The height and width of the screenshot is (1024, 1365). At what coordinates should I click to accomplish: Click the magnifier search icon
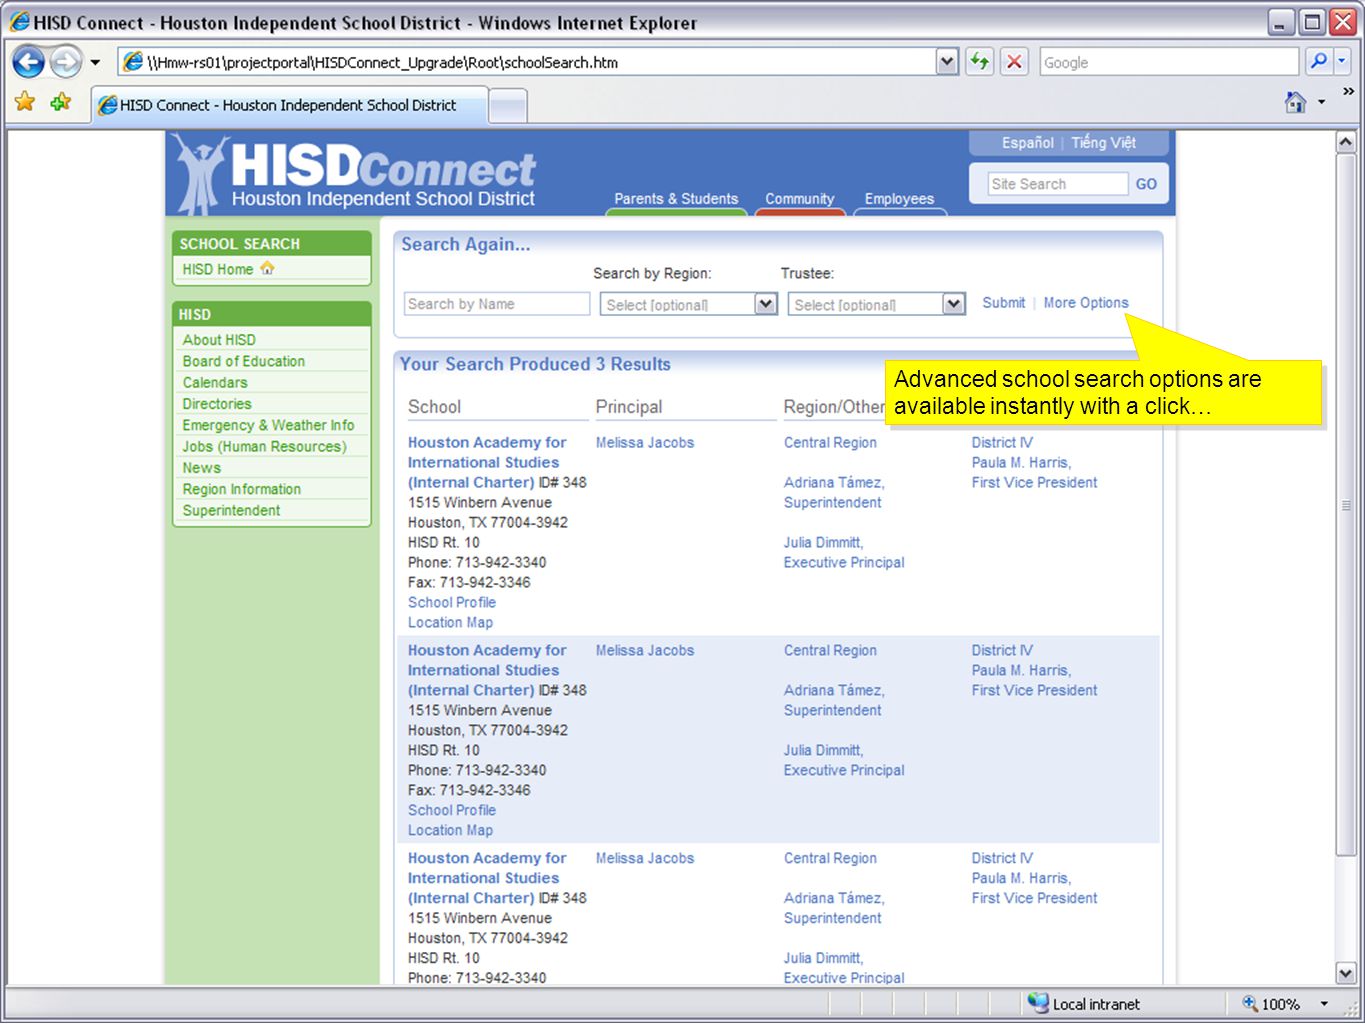(1319, 62)
